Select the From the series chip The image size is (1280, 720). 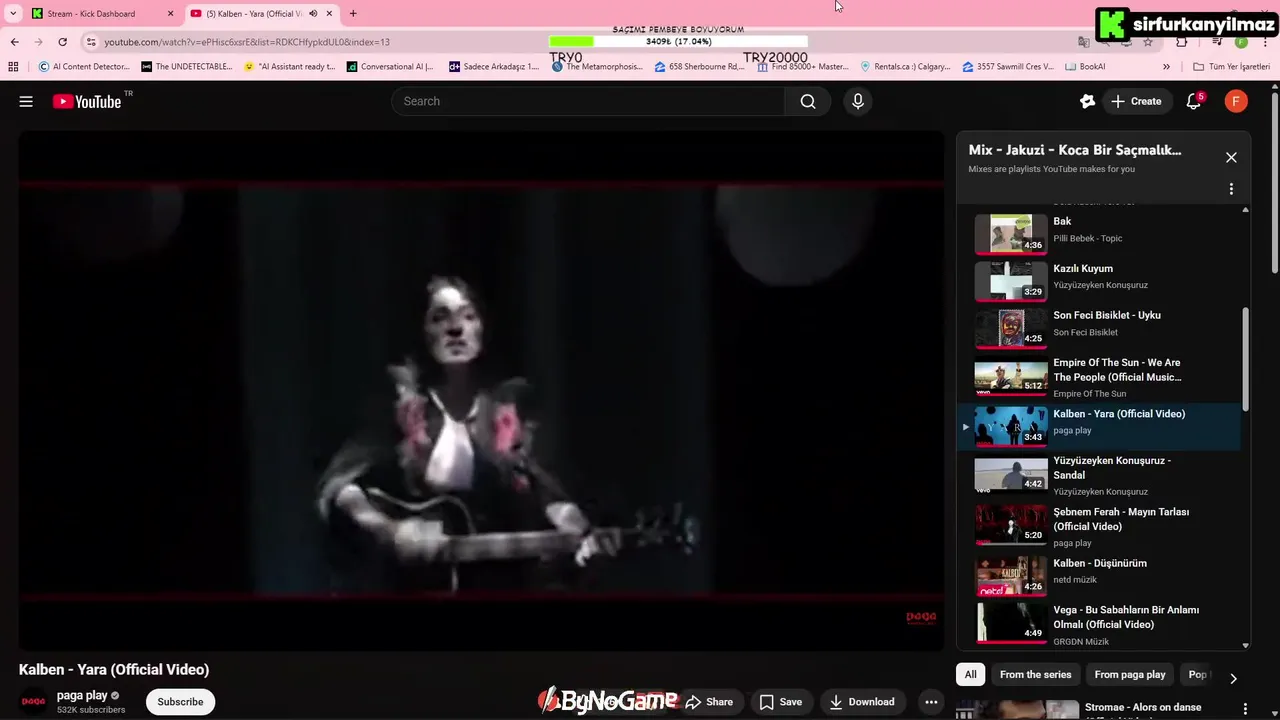pos(1035,674)
